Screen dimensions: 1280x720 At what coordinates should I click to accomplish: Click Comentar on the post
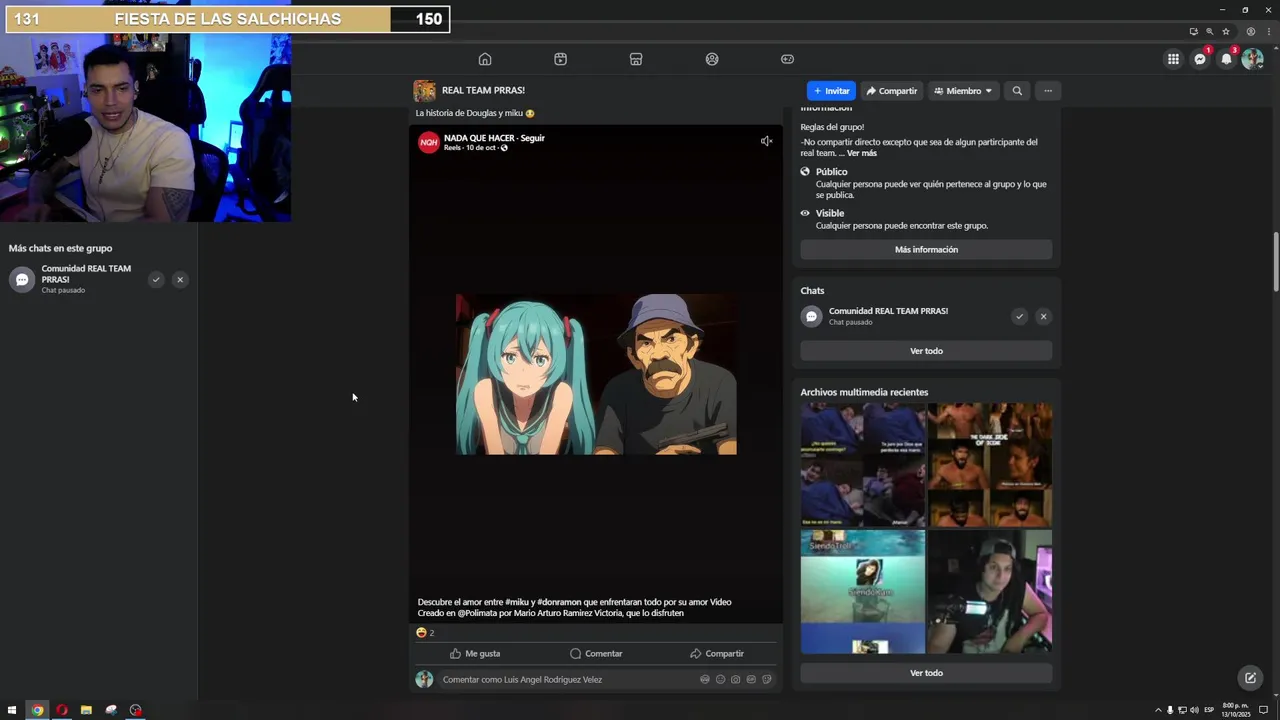[596, 653]
